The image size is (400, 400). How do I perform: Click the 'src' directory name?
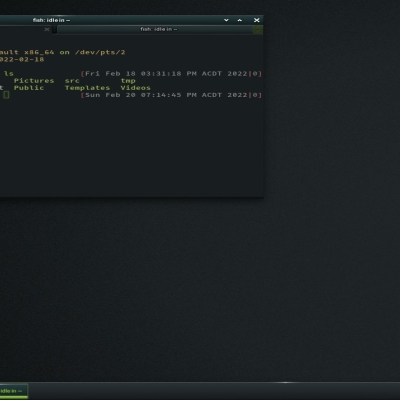[72, 81]
